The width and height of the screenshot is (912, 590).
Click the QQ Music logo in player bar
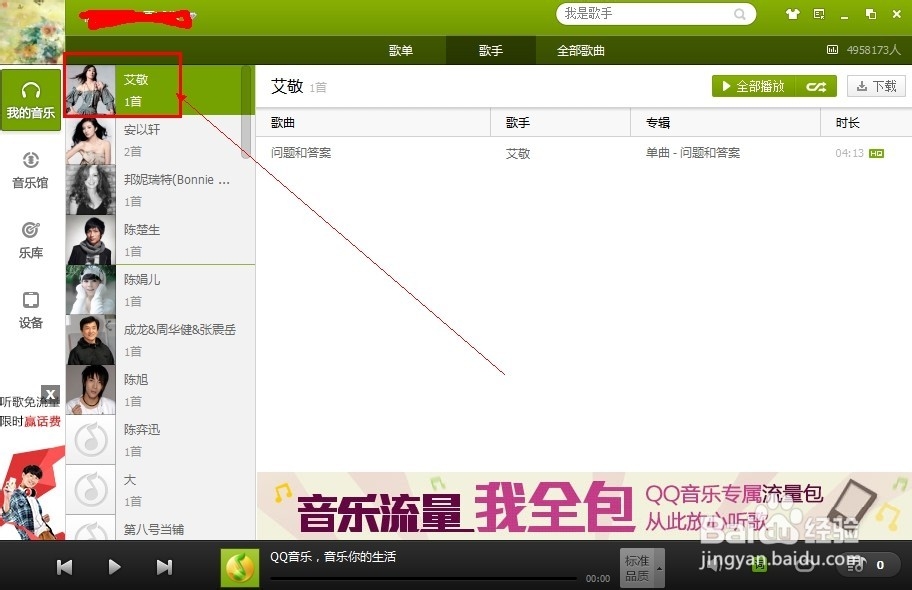point(239,565)
